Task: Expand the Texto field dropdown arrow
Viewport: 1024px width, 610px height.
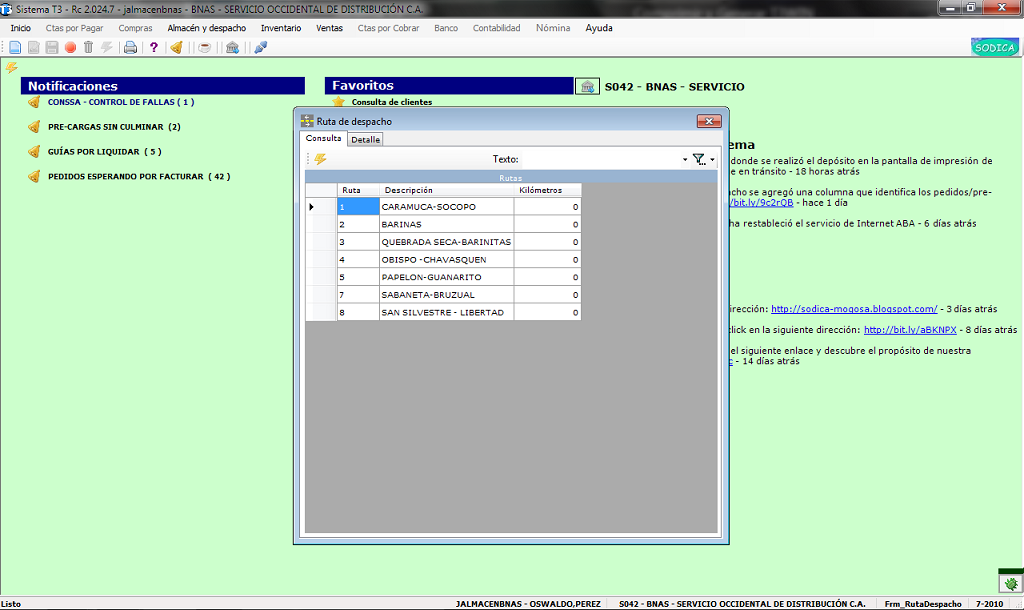Action: tap(684, 159)
